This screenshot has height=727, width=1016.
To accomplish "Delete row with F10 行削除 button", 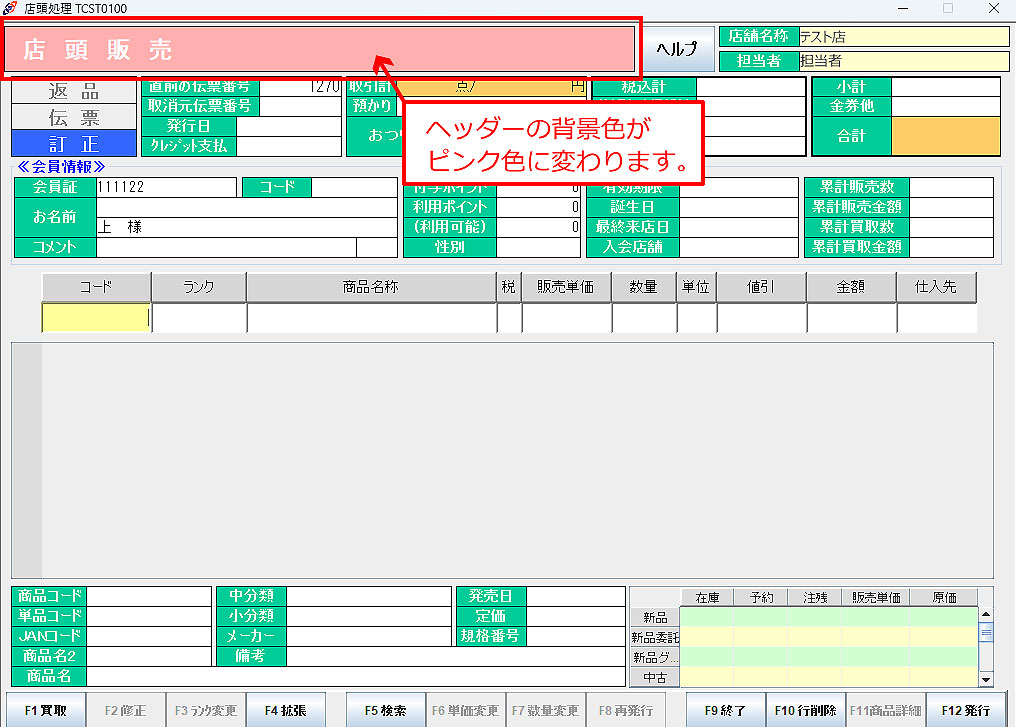I will coord(805,710).
